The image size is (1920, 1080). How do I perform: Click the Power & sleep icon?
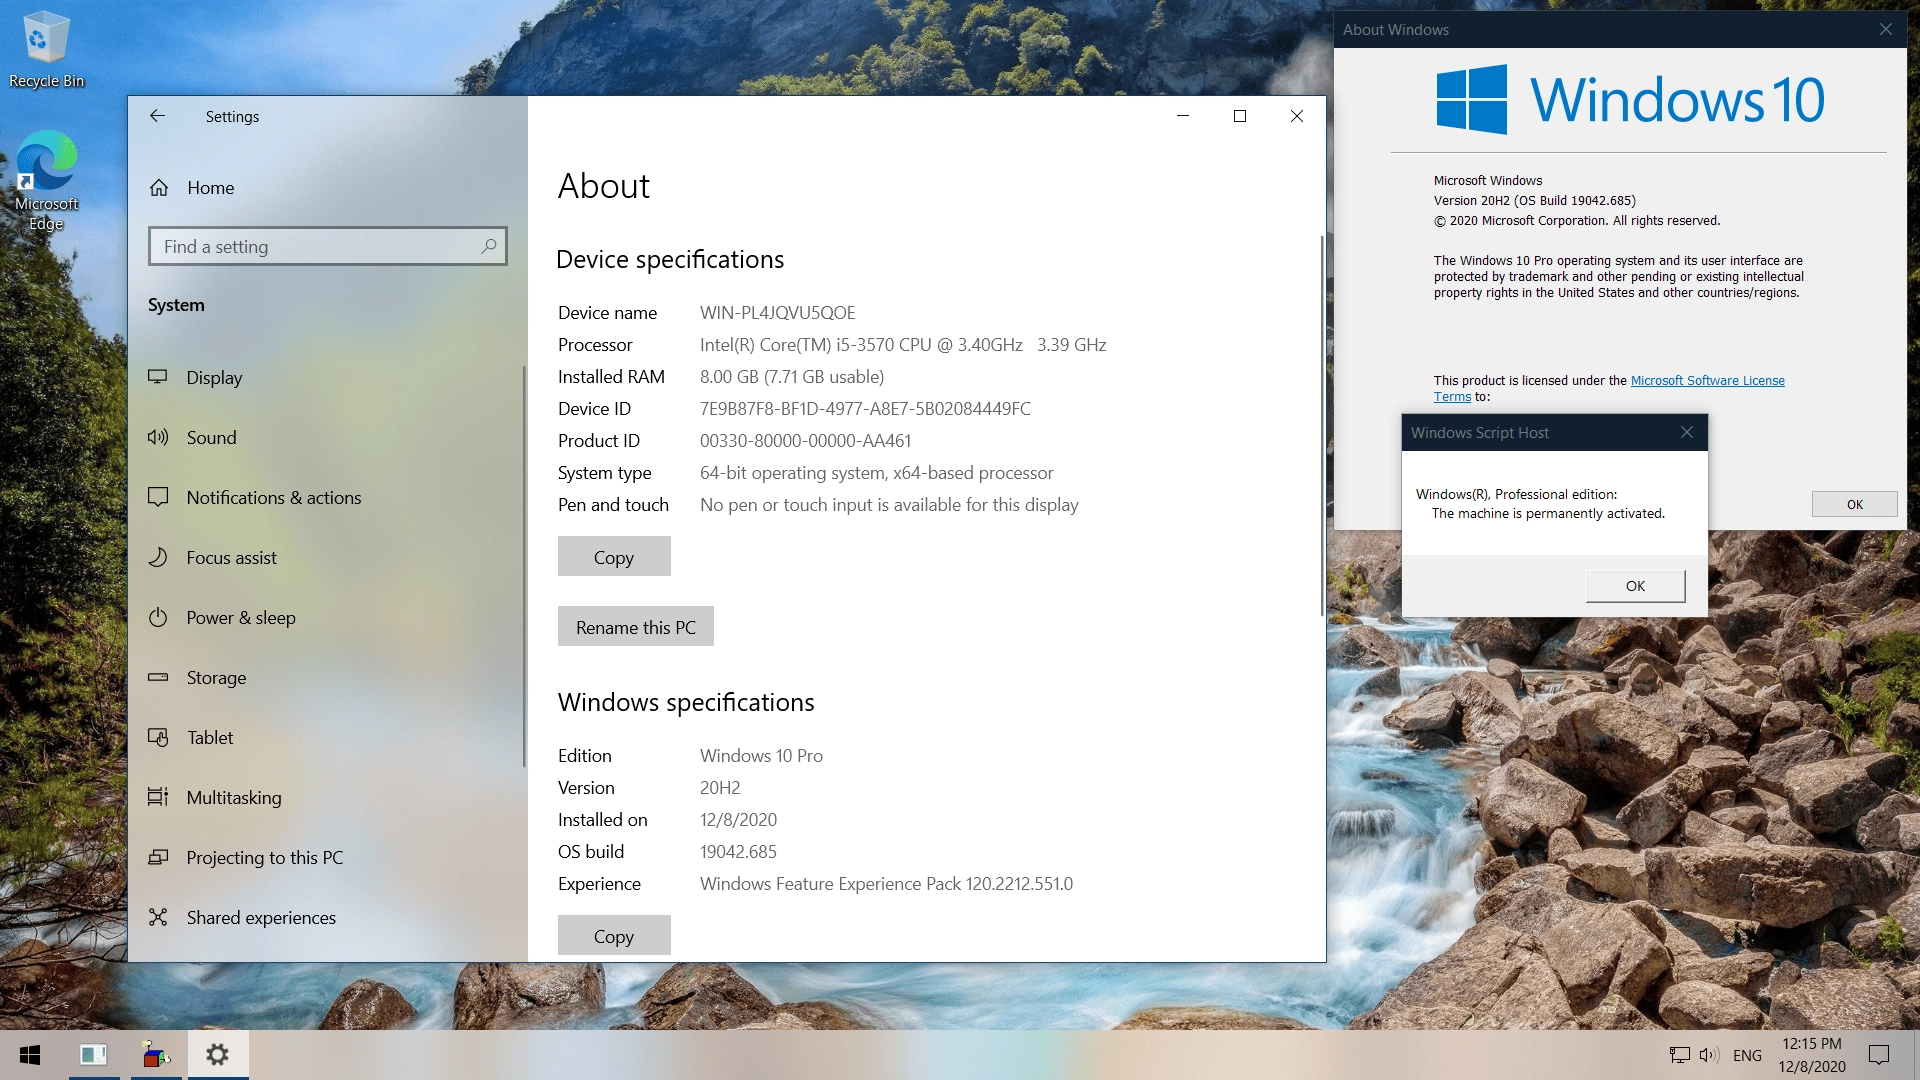point(158,617)
